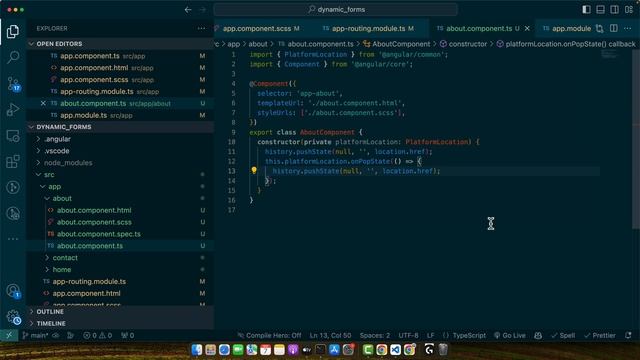Toggle Go Live server
The image size is (640, 360).
[509, 336]
